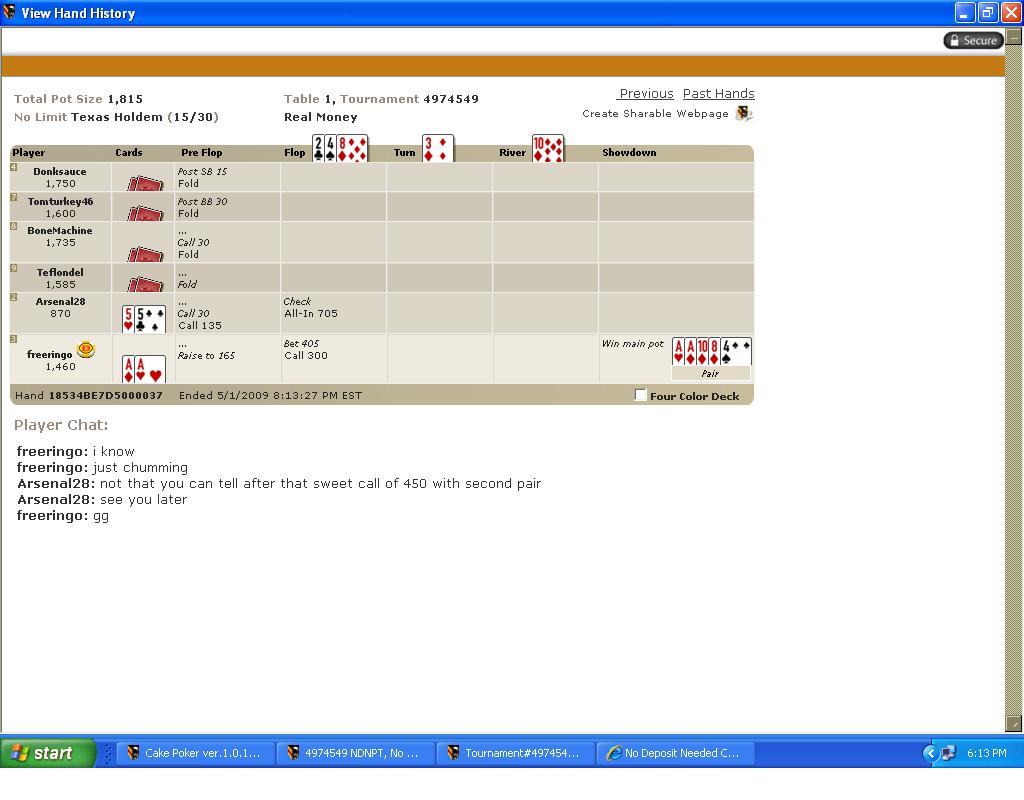Open the Past Hands link
The width and height of the screenshot is (1024, 800).
click(718, 94)
